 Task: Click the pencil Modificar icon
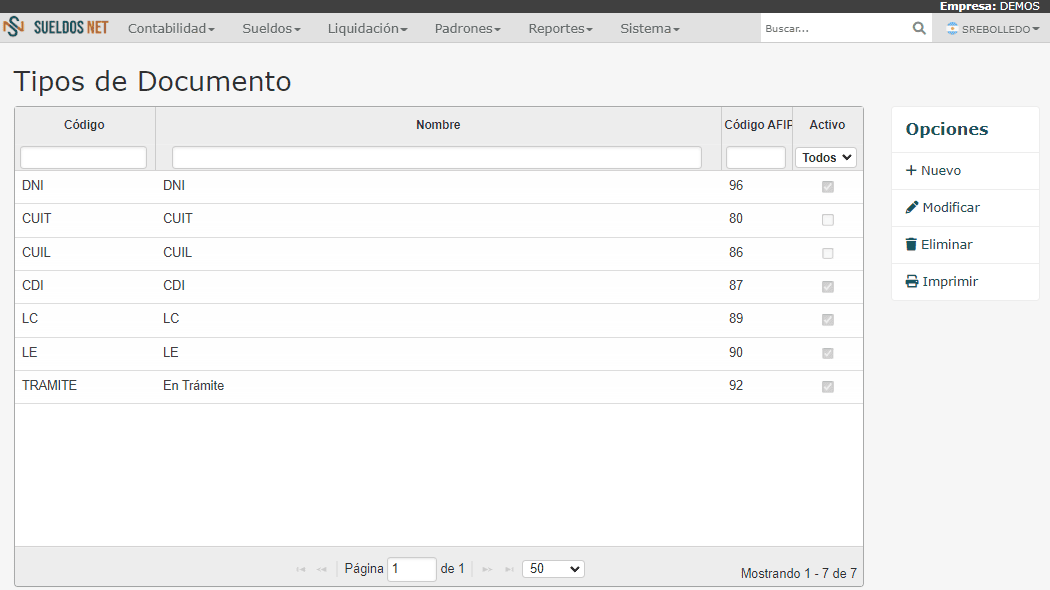click(911, 208)
